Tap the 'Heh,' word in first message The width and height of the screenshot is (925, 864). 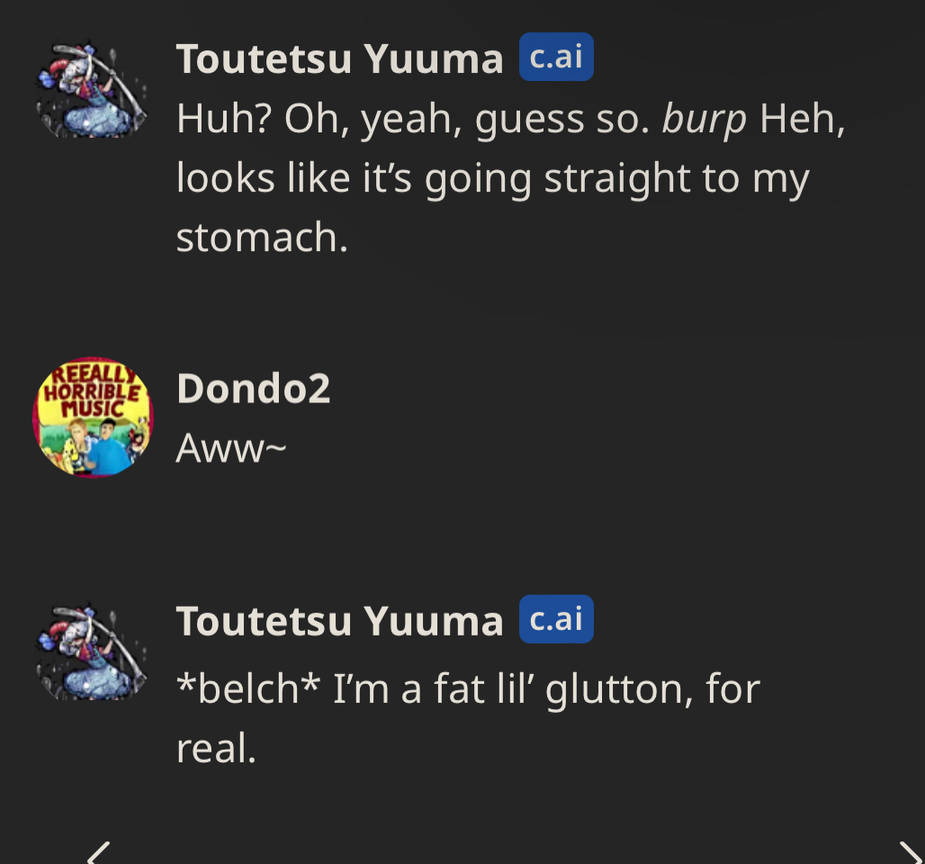(803, 120)
